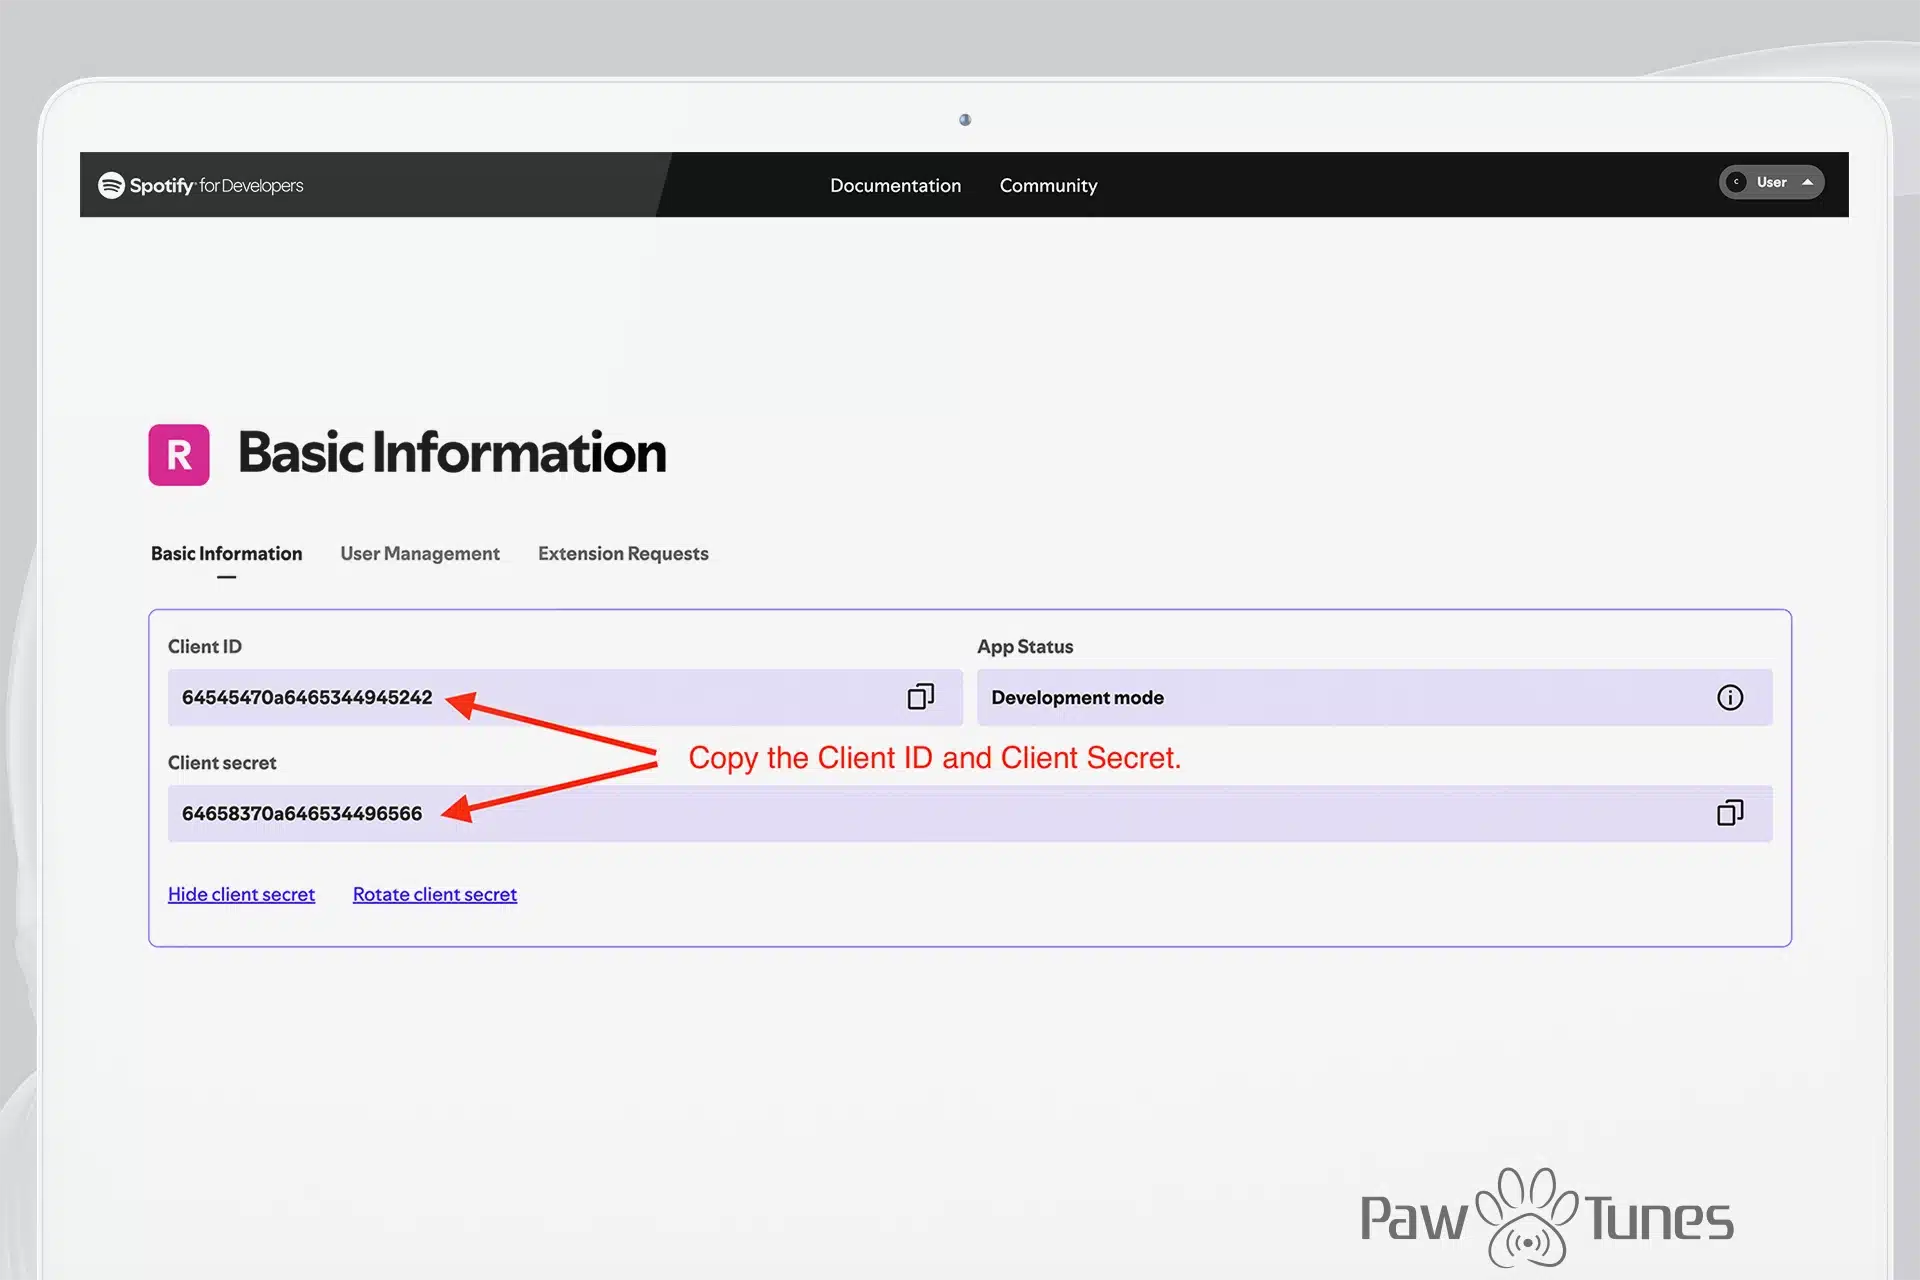Click the user avatar icon in header
Image resolution: width=1920 pixels, height=1280 pixels.
(1737, 182)
